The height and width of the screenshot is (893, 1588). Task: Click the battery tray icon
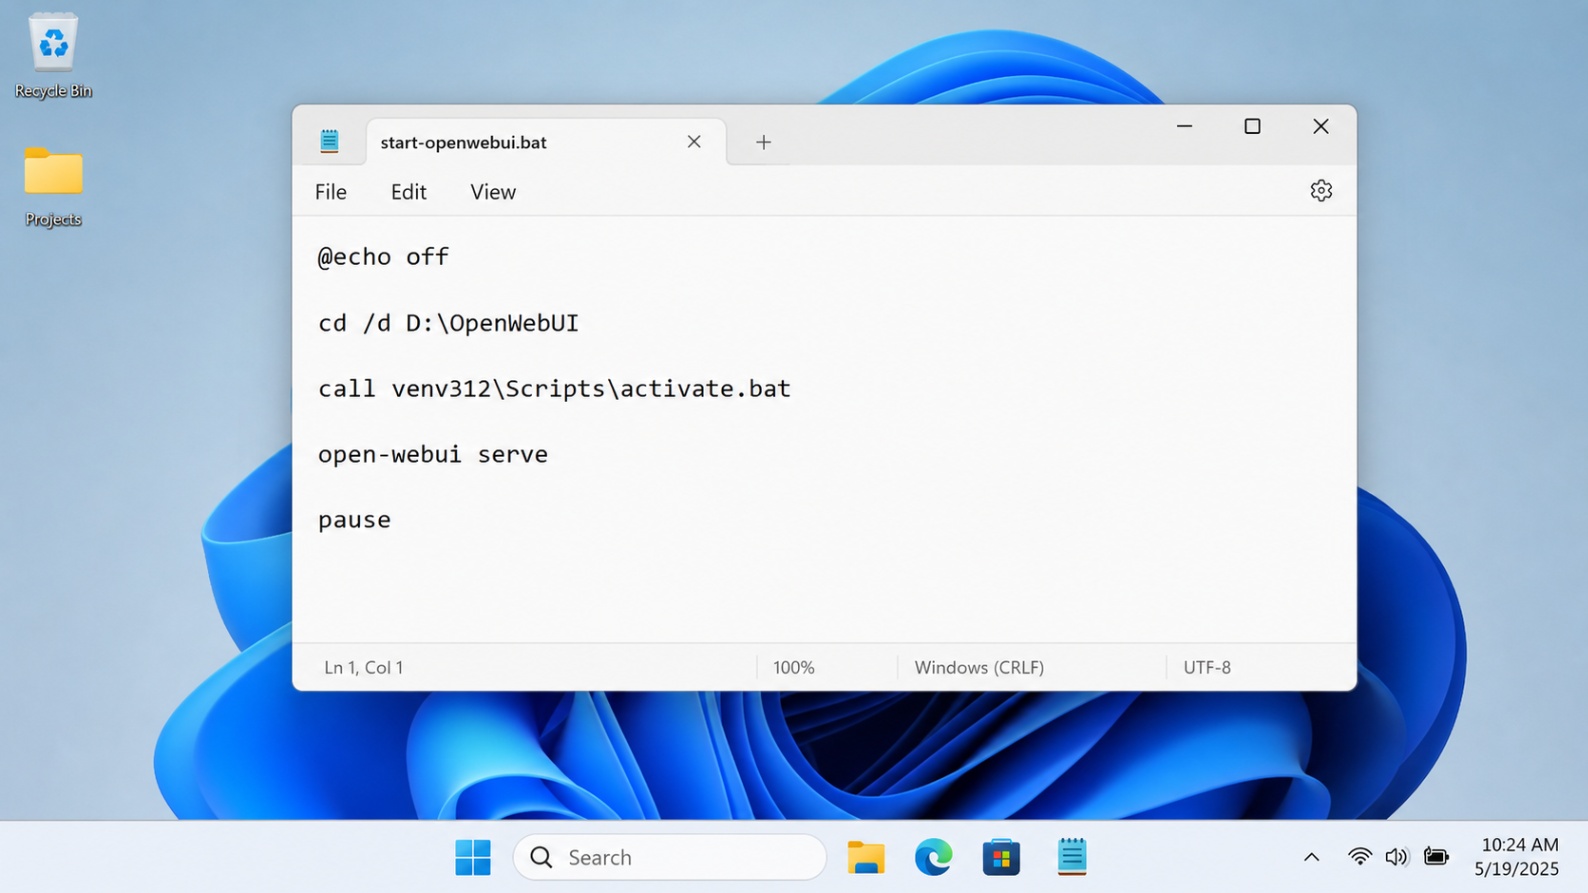pyautogui.click(x=1436, y=857)
